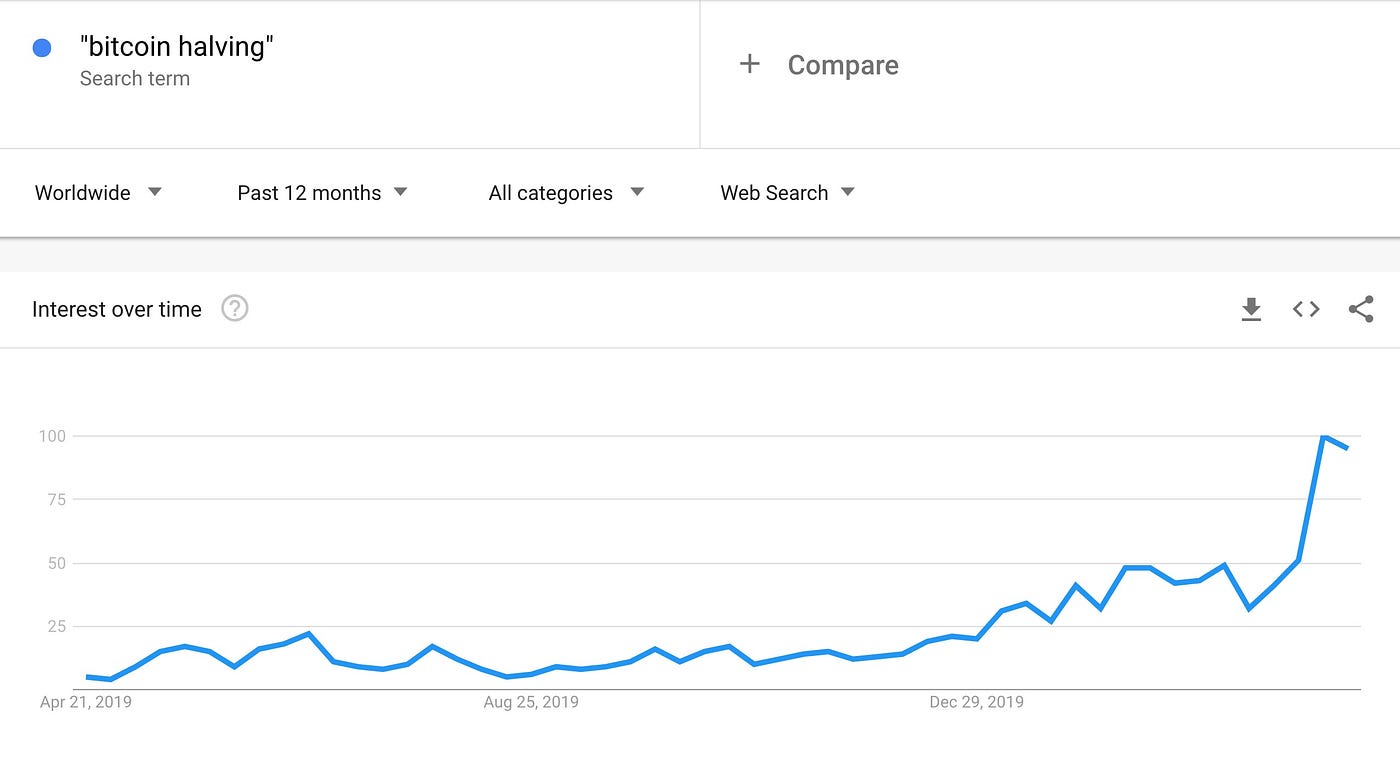Click the Search term subtitle text
Screen dimensions: 1400x777
tap(135, 79)
